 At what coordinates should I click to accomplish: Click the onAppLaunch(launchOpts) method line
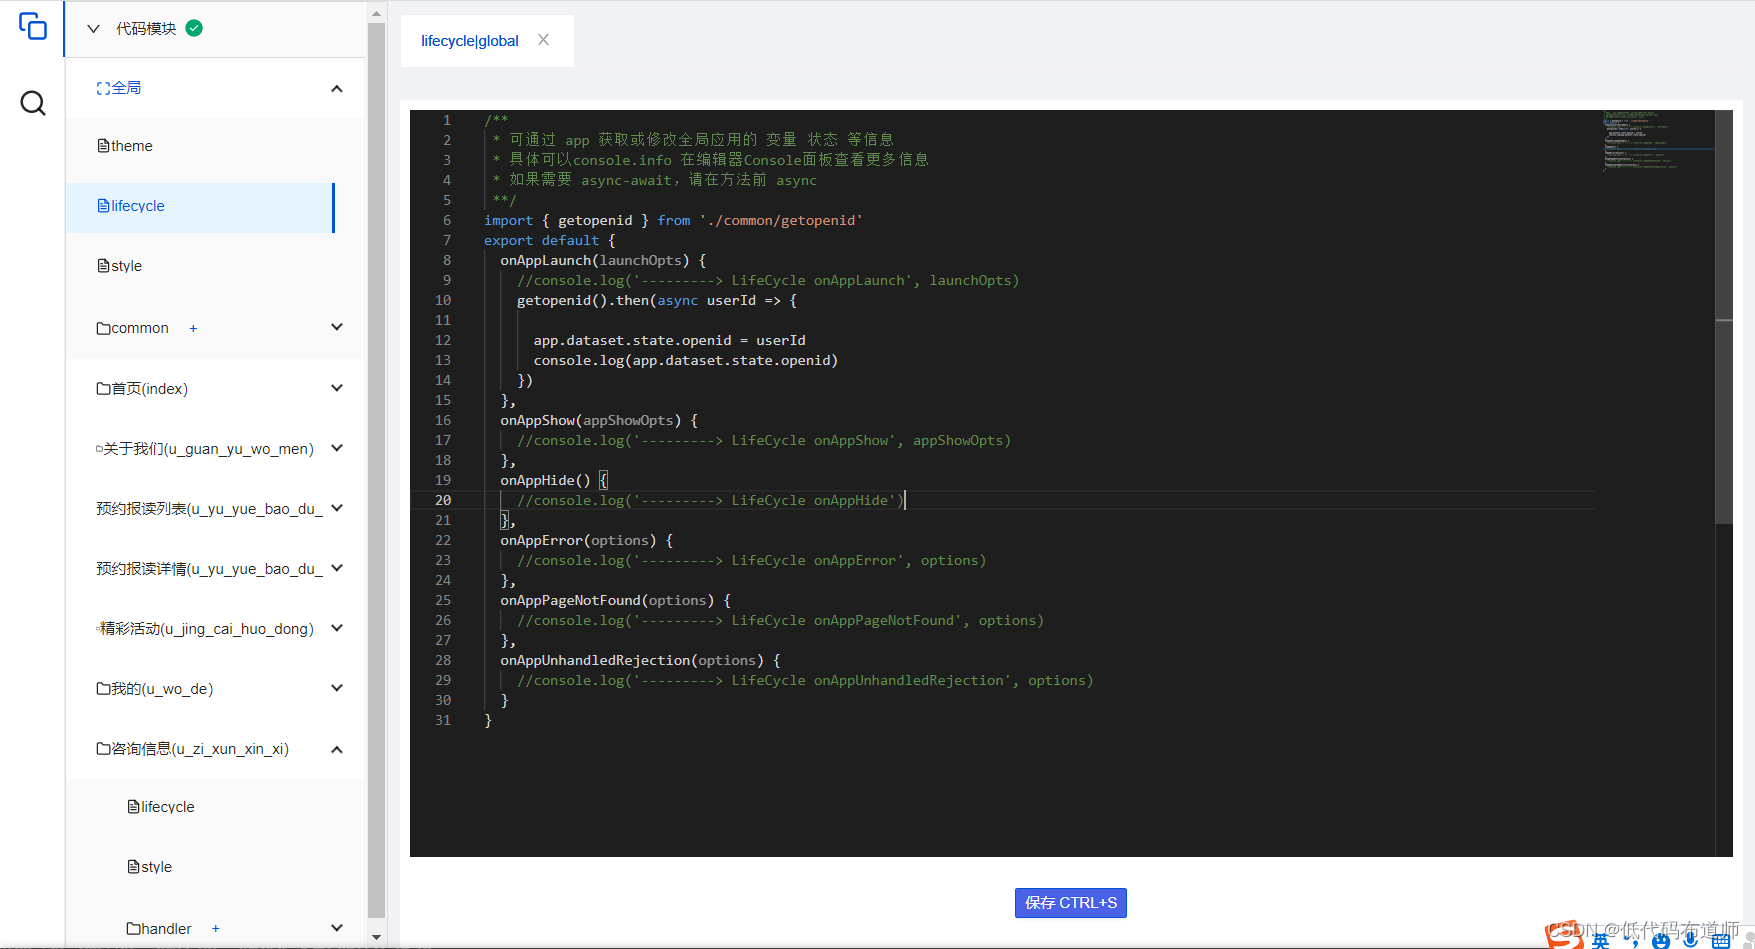(603, 261)
